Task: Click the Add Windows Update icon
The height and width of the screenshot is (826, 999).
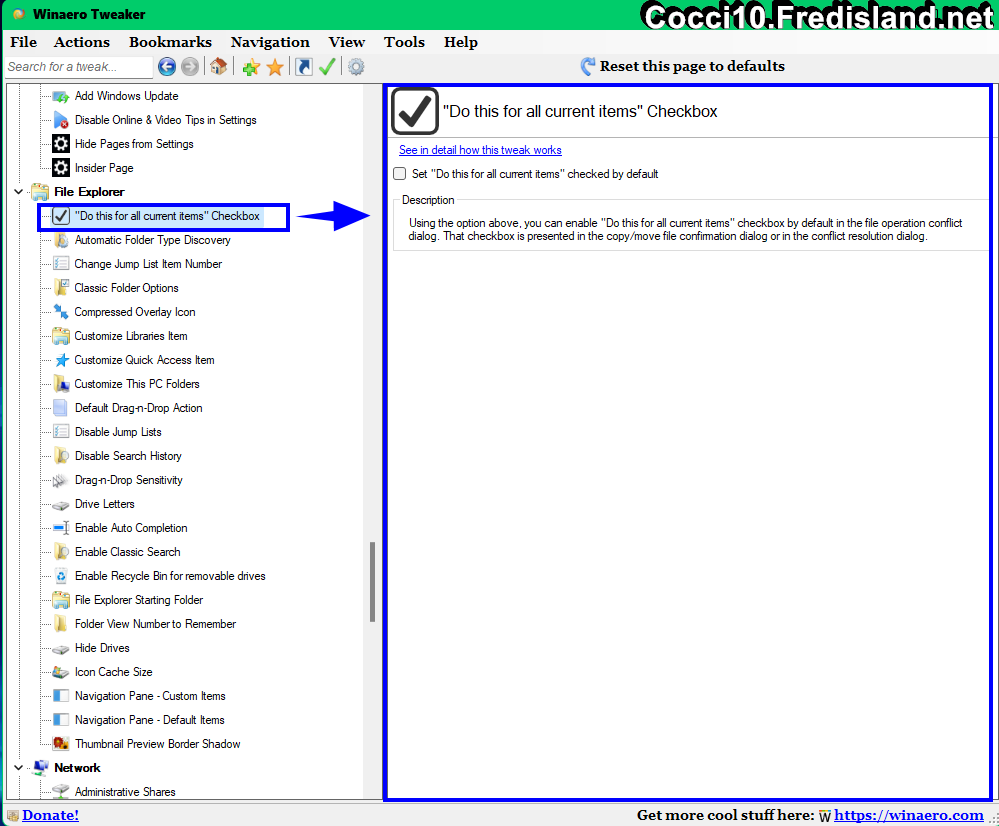Action: tap(61, 96)
